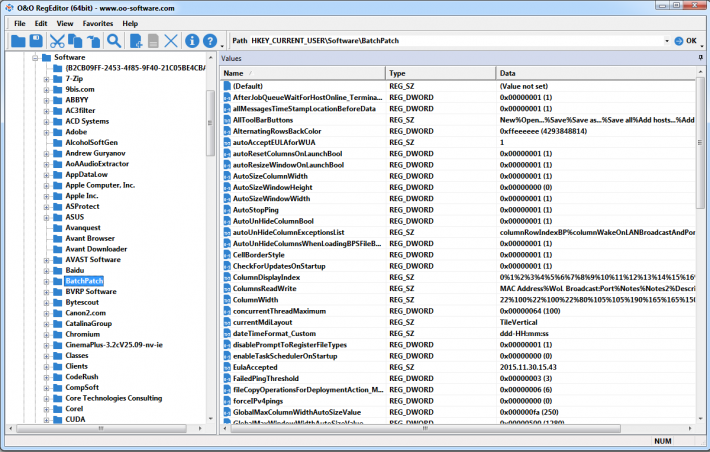Open the Favorites menu

98,24
